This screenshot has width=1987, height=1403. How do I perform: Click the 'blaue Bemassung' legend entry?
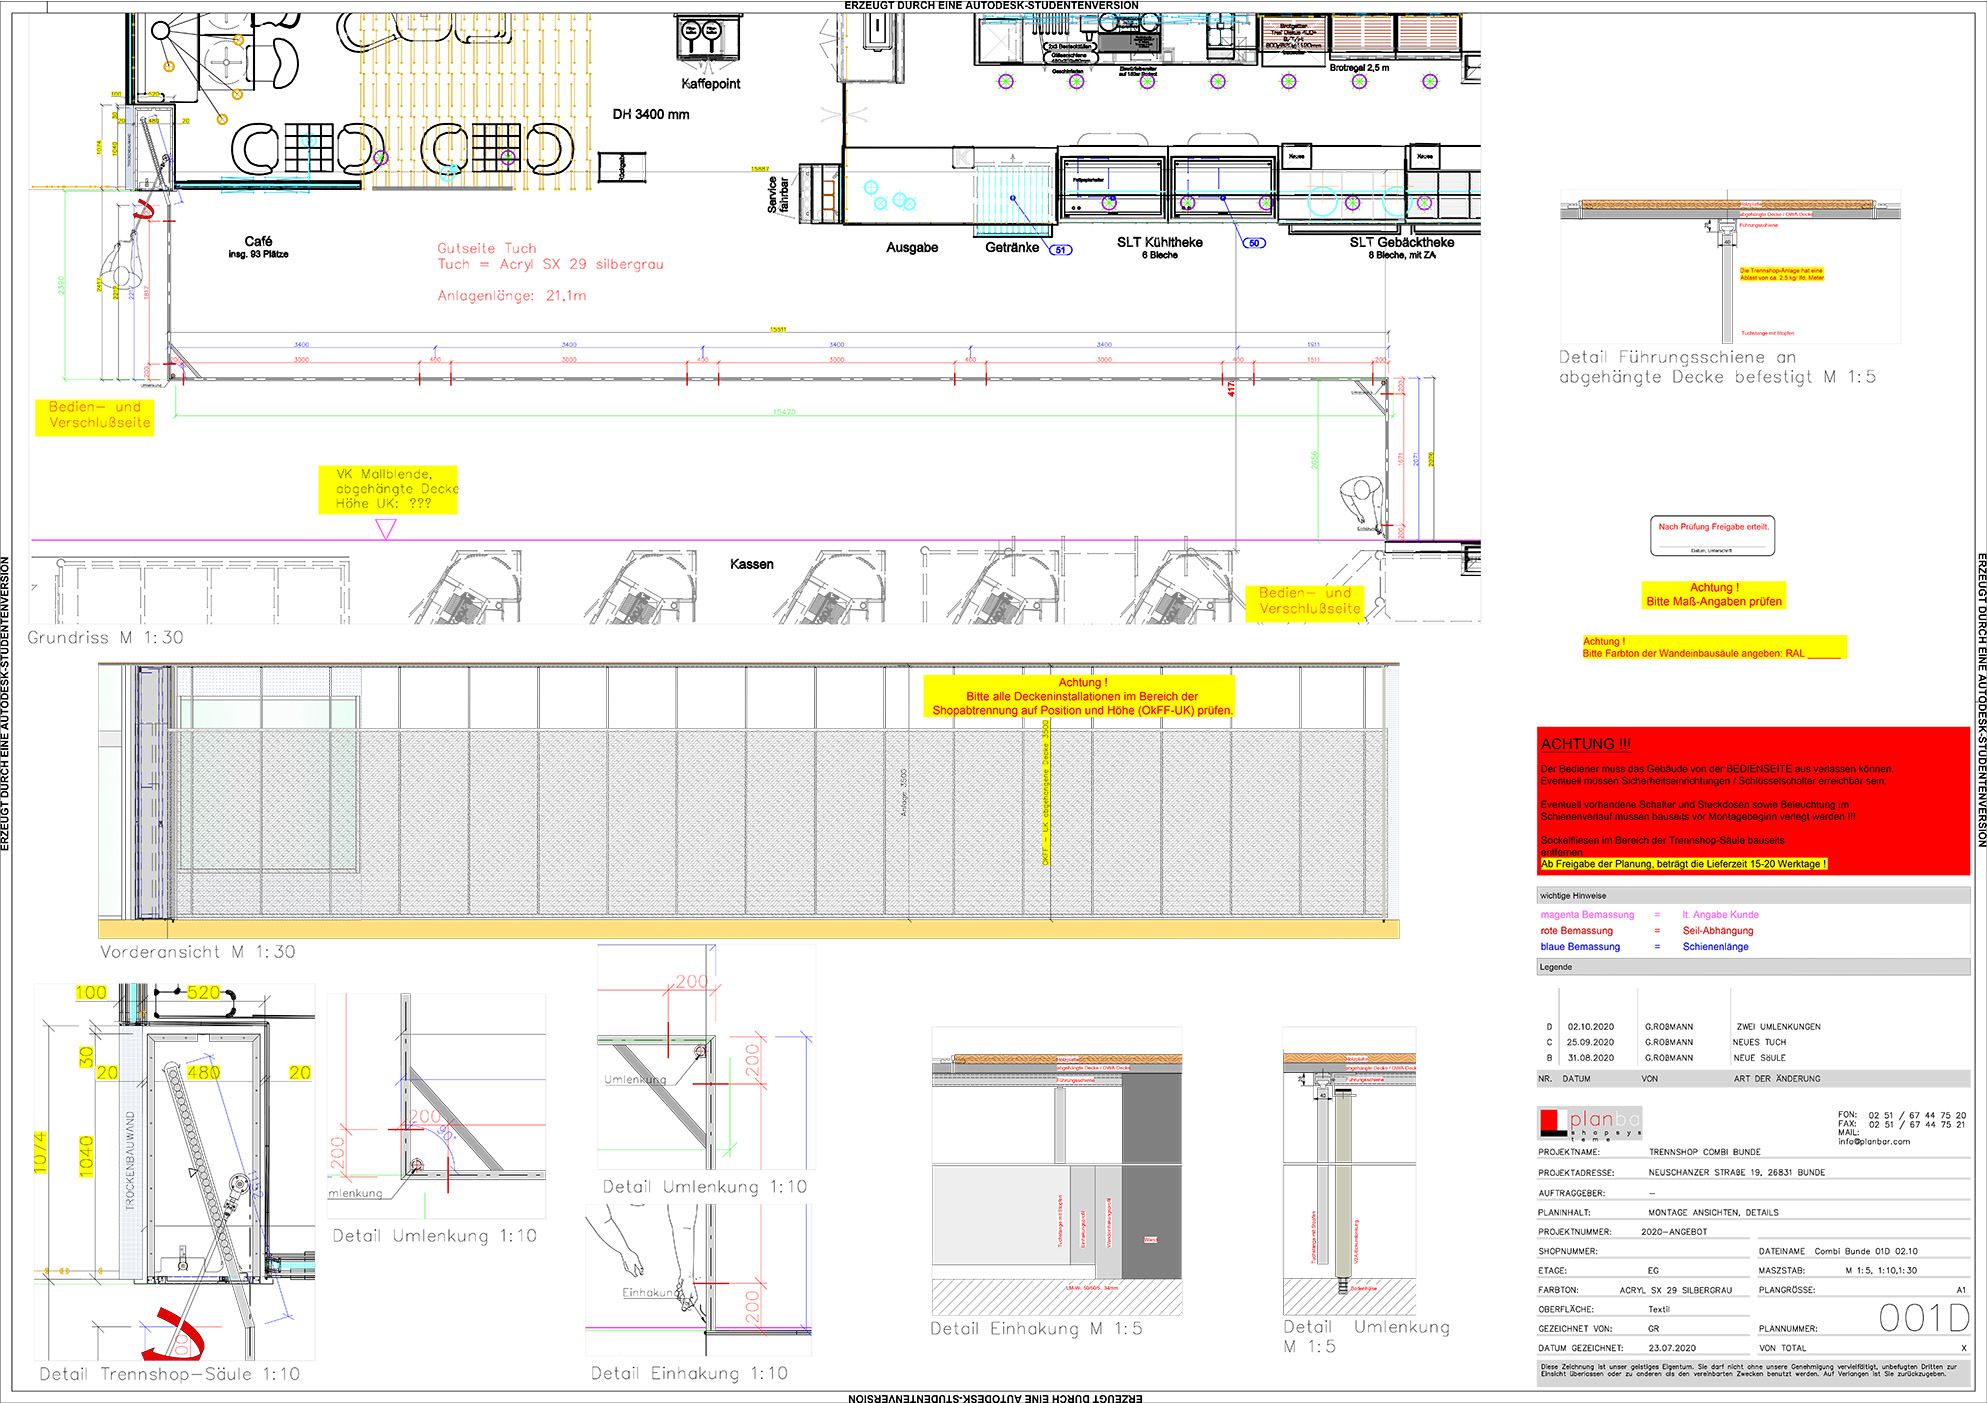(x=1580, y=946)
